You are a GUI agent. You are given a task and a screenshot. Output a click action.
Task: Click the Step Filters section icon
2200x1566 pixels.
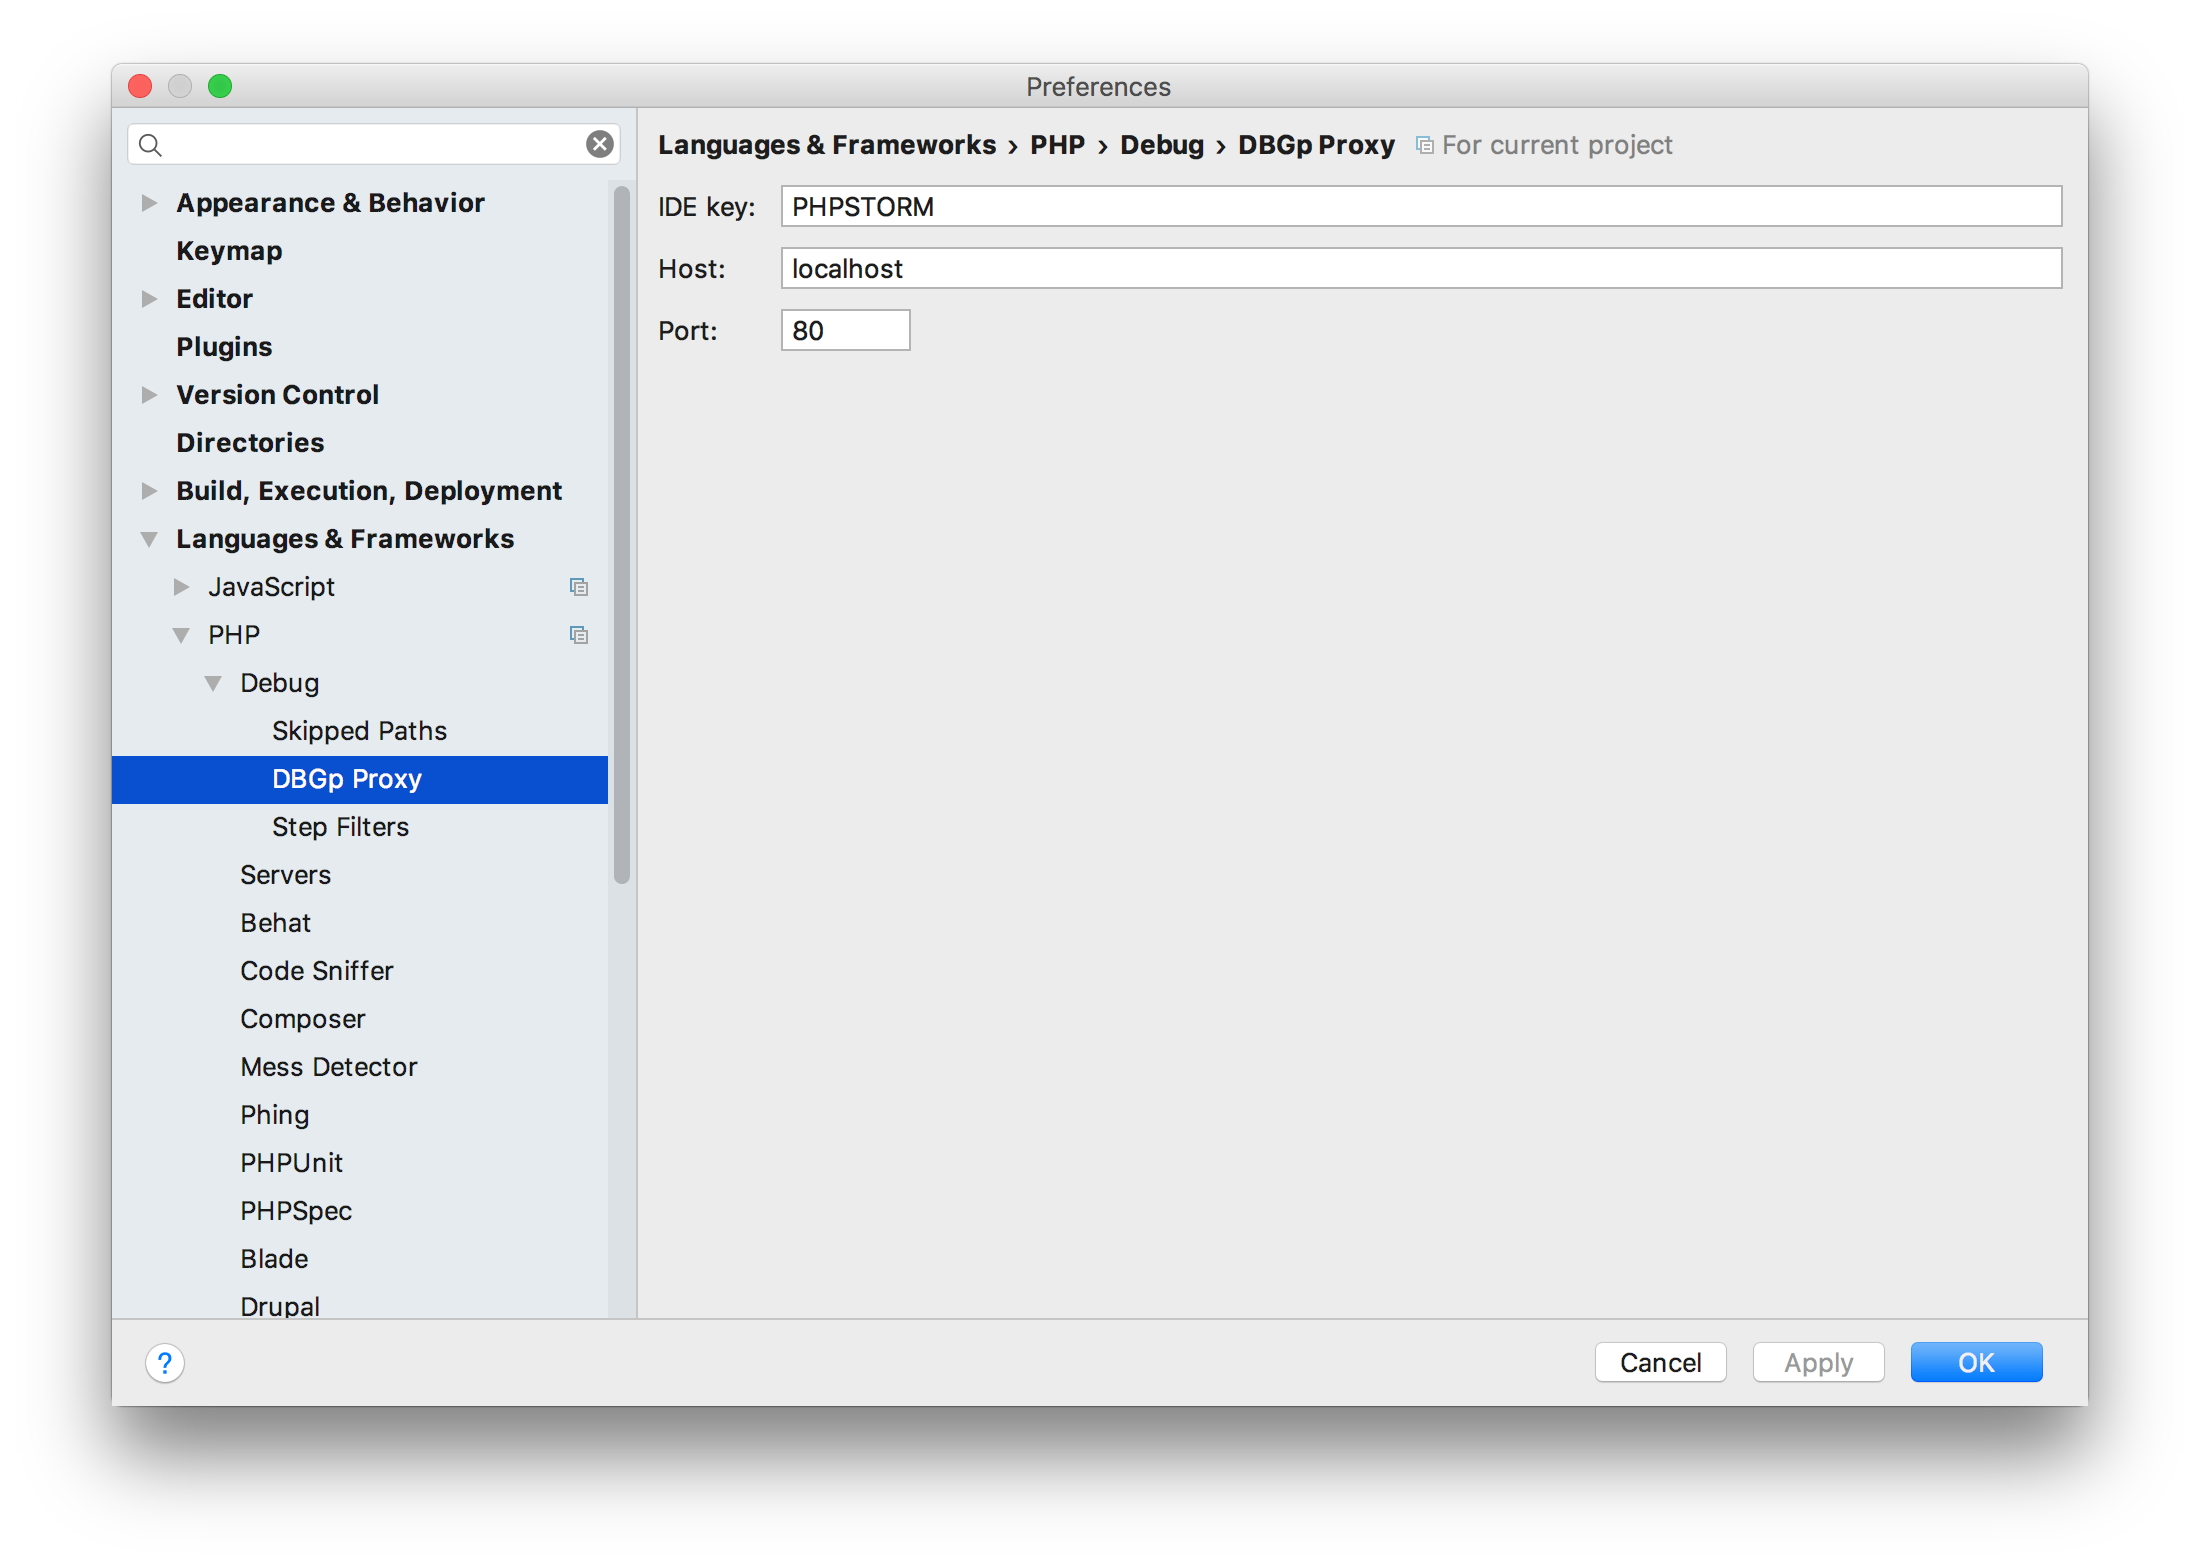click(339, 825)
